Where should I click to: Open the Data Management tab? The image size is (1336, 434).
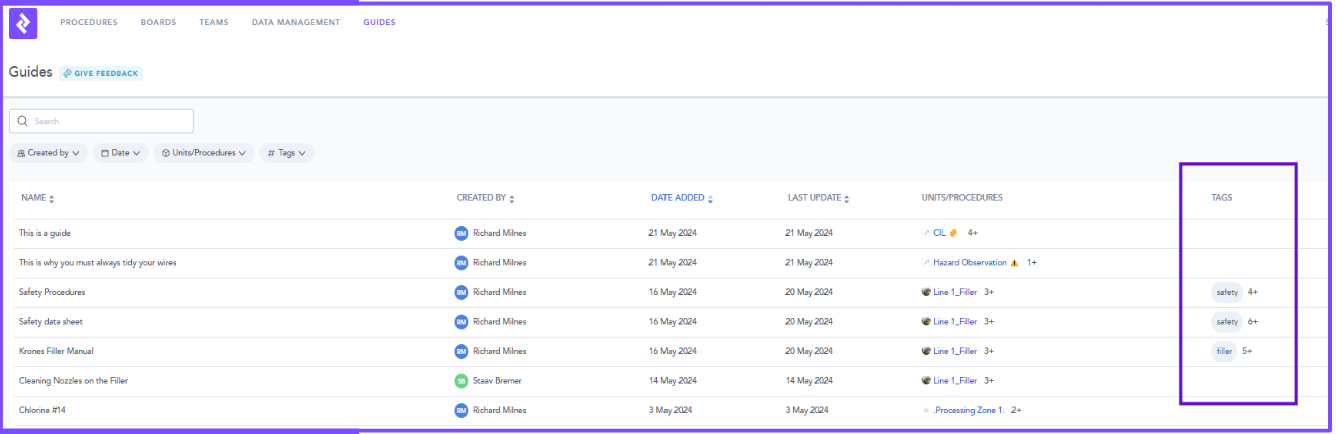click(296, 22)
